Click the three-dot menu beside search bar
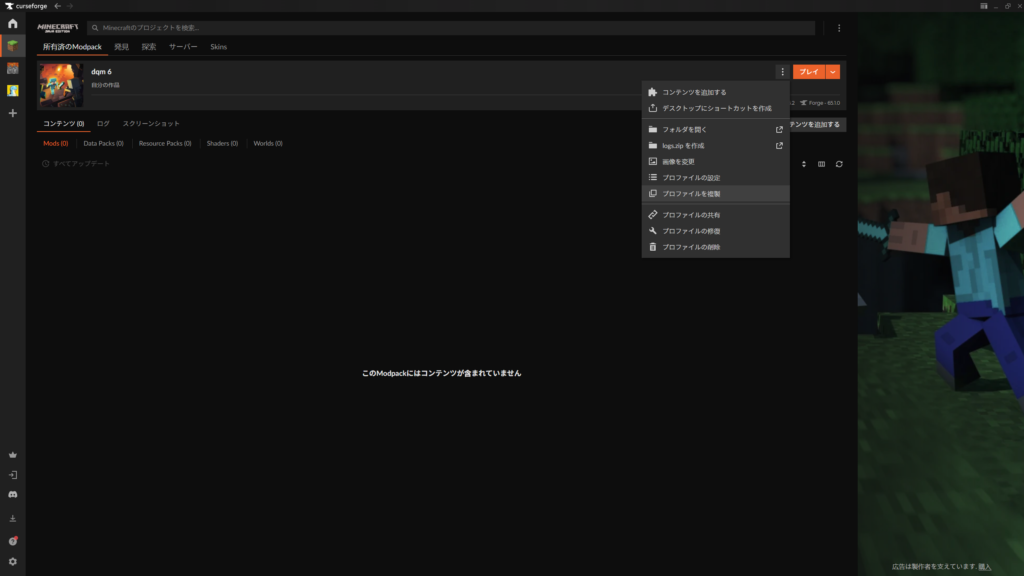The width and height of the screenshot is (1024, 576). tap(839, 28)
